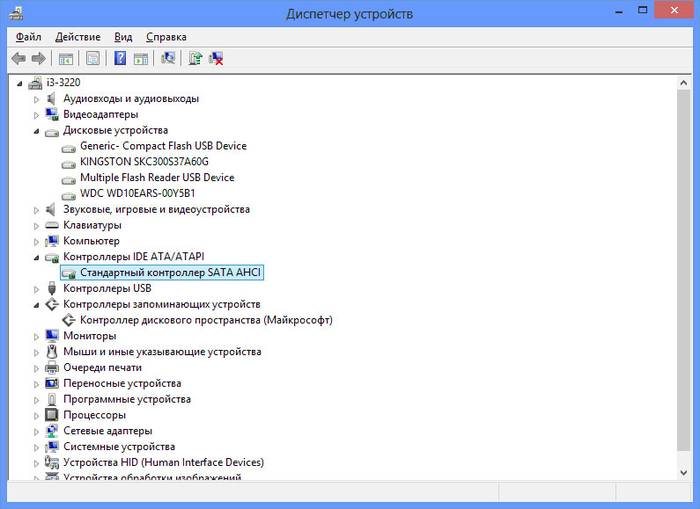The width and height of the screenshot is (700, 509).
Task: Expand the Видеоадаптеры category
Action: point(37,115)
